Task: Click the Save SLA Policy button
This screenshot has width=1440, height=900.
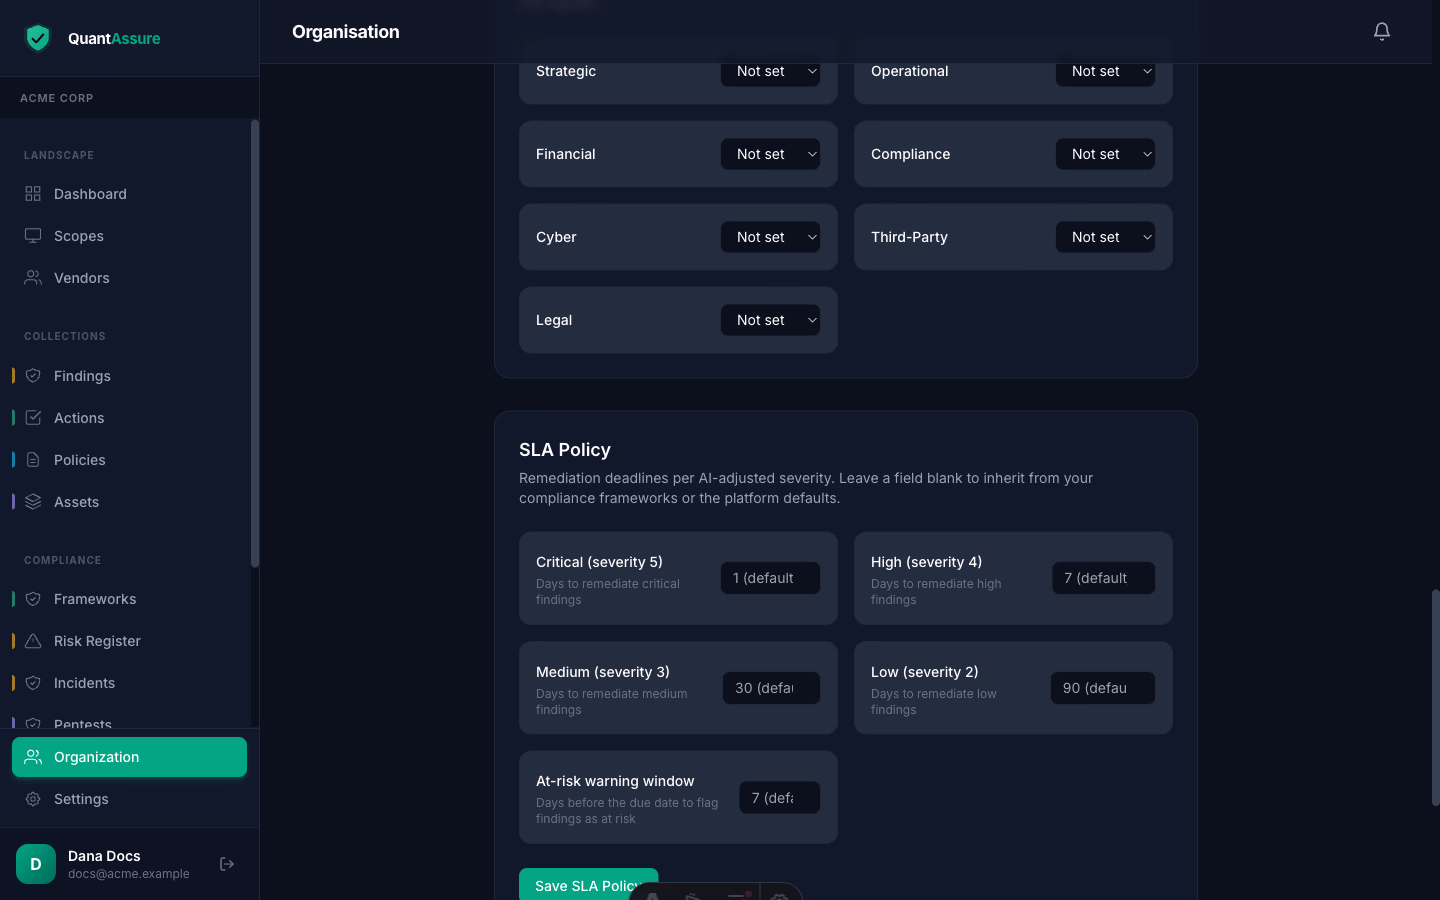Action: click(588, 884)
